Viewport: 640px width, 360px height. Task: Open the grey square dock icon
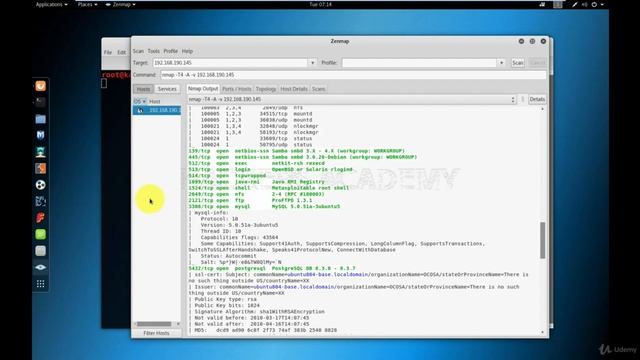click(40, 251)
